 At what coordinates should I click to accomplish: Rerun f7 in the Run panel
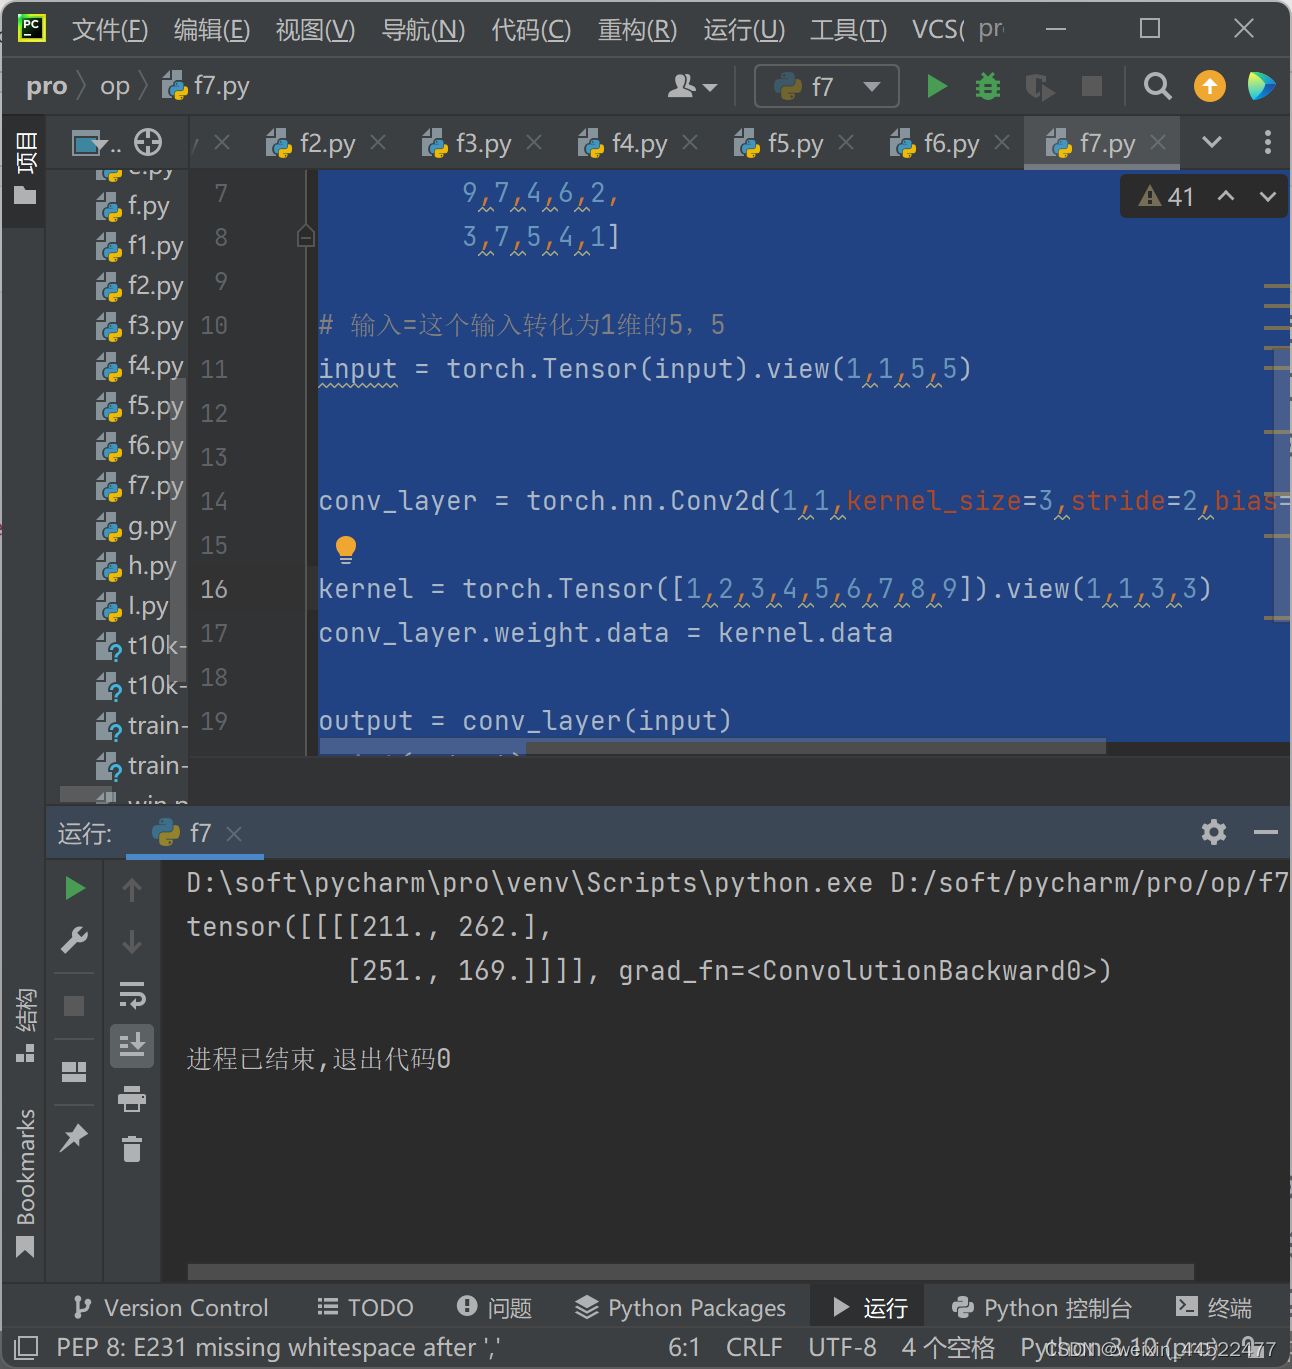[x=75, y=888]
